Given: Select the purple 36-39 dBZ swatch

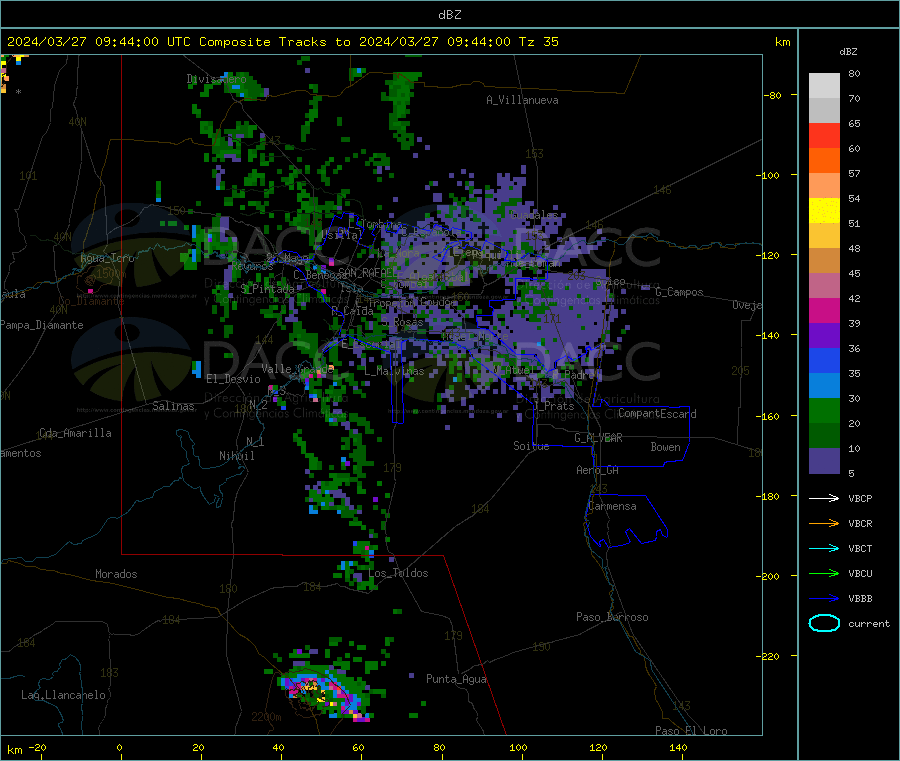Looking at the screenshot, I should [x=824, y=336].
